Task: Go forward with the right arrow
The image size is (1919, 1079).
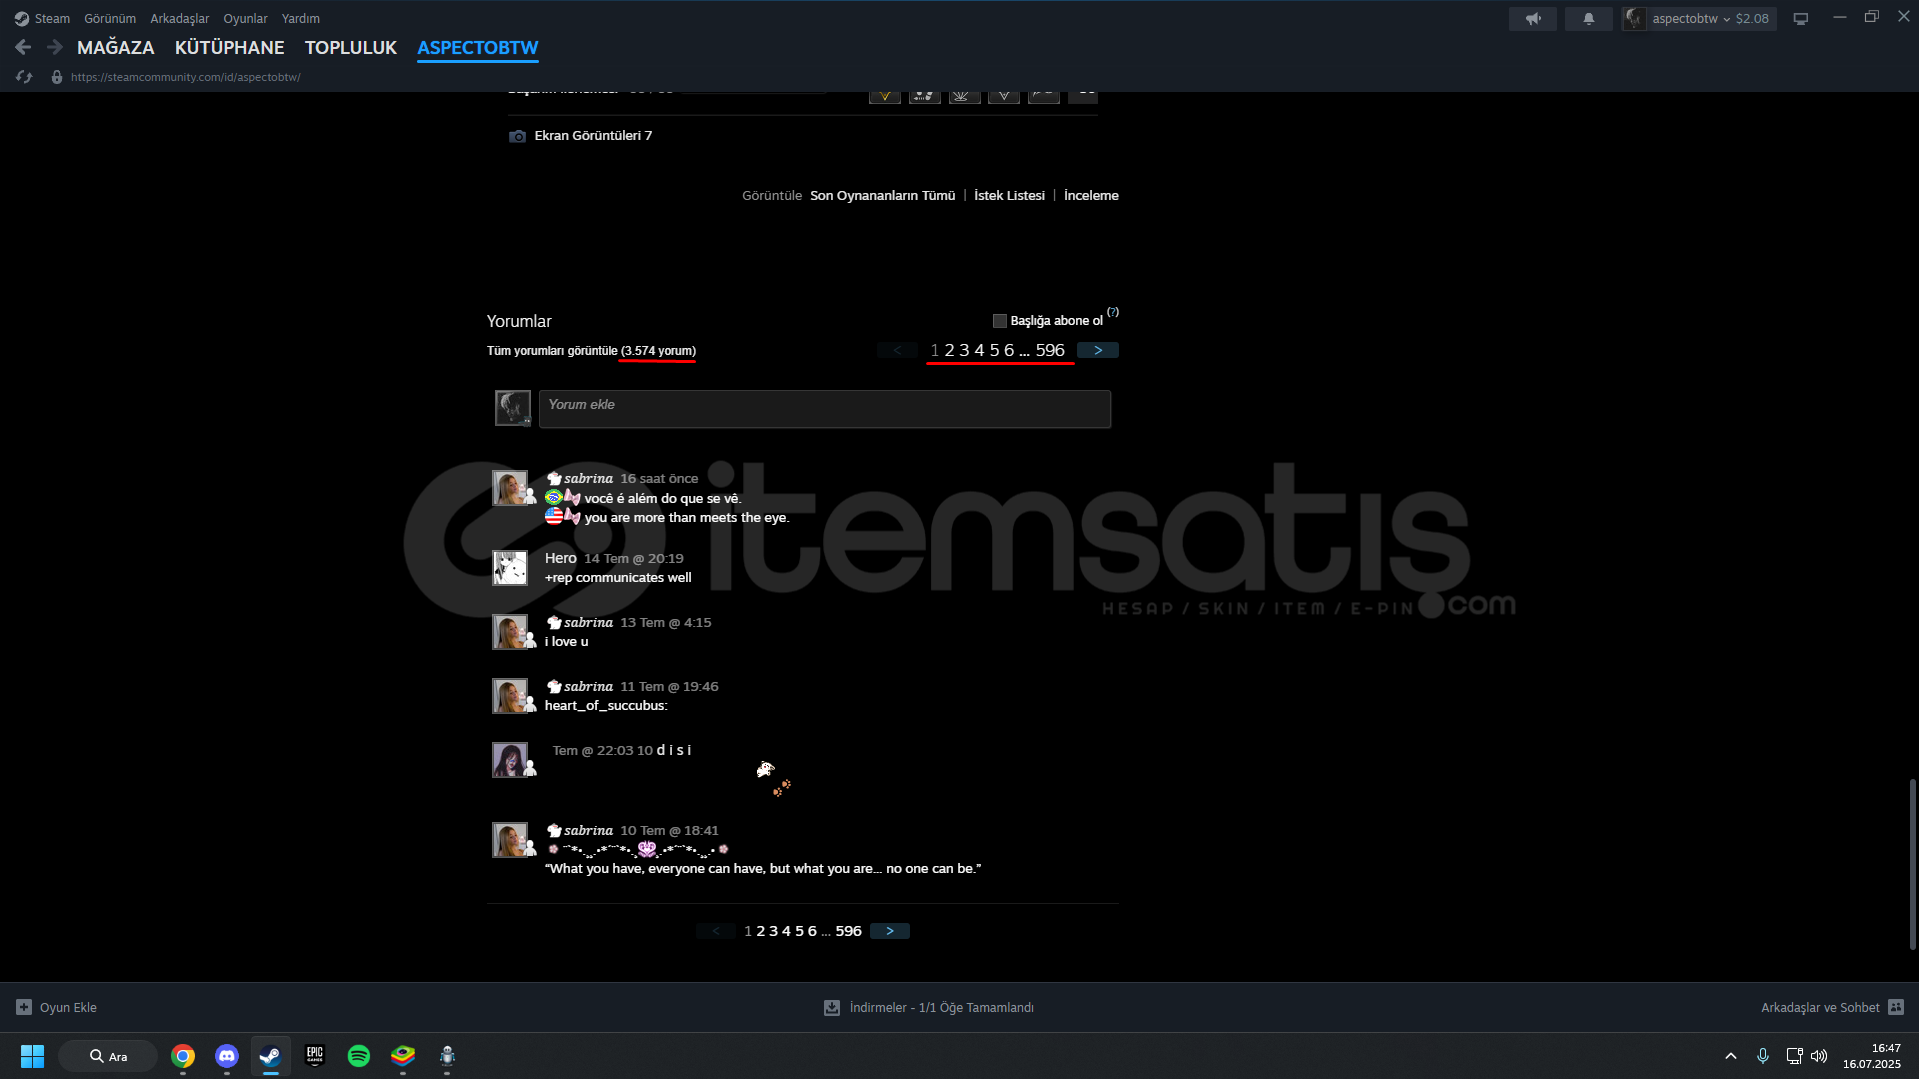Action: 55,47
